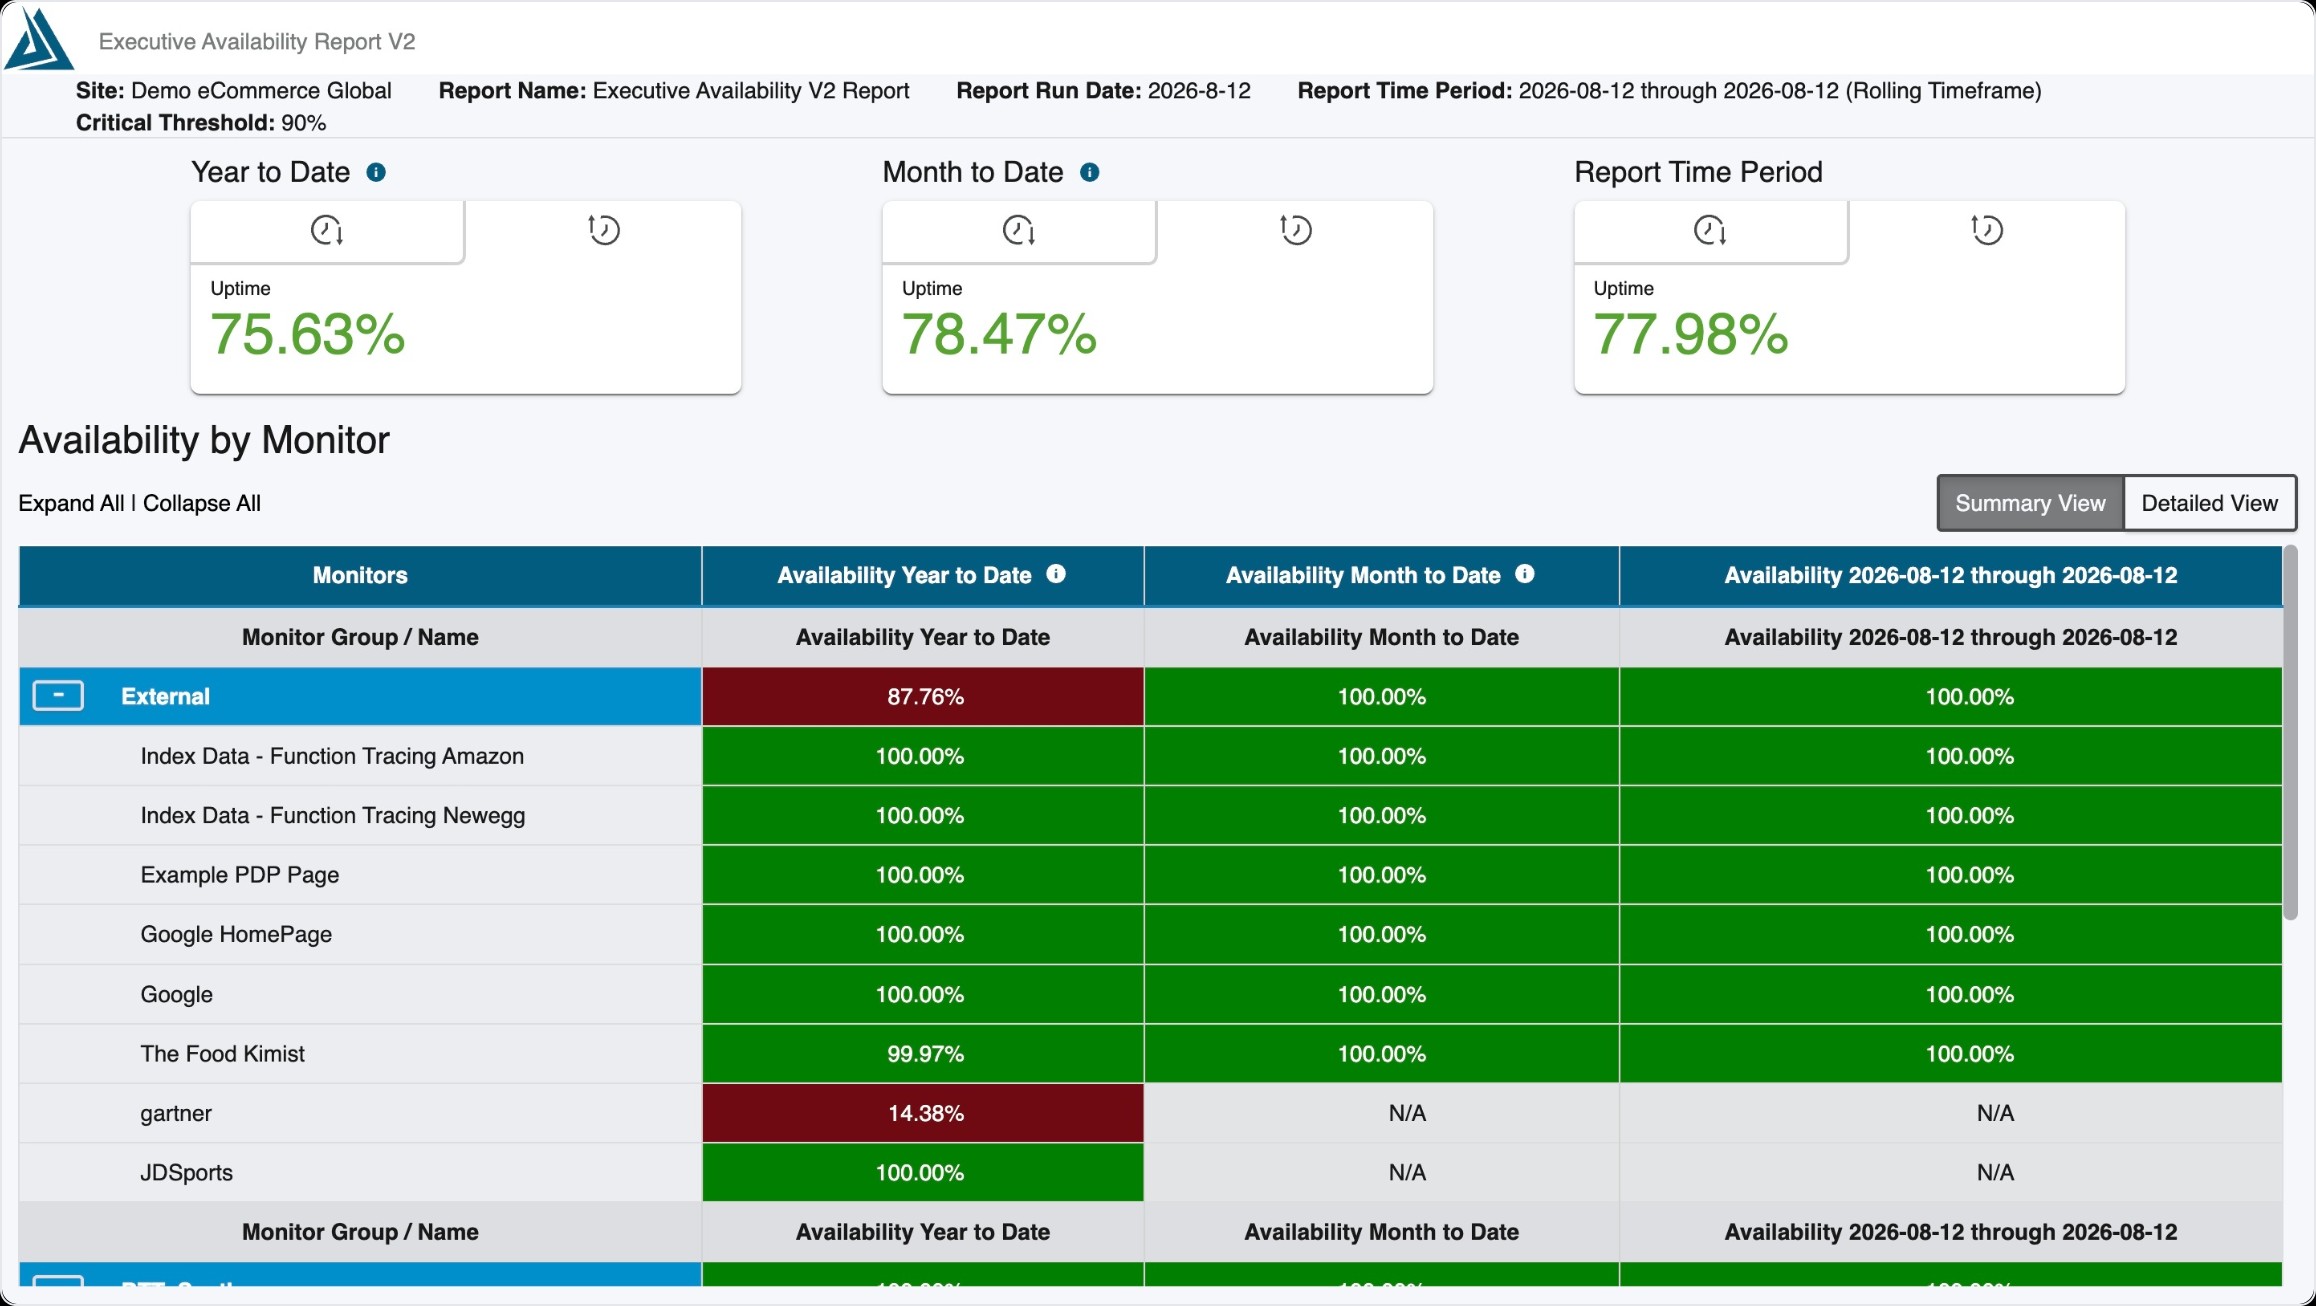Select the downtime clock icon under Year to Date
The width and height of the screenshot is (2316, 1306).
coord(327,231)
